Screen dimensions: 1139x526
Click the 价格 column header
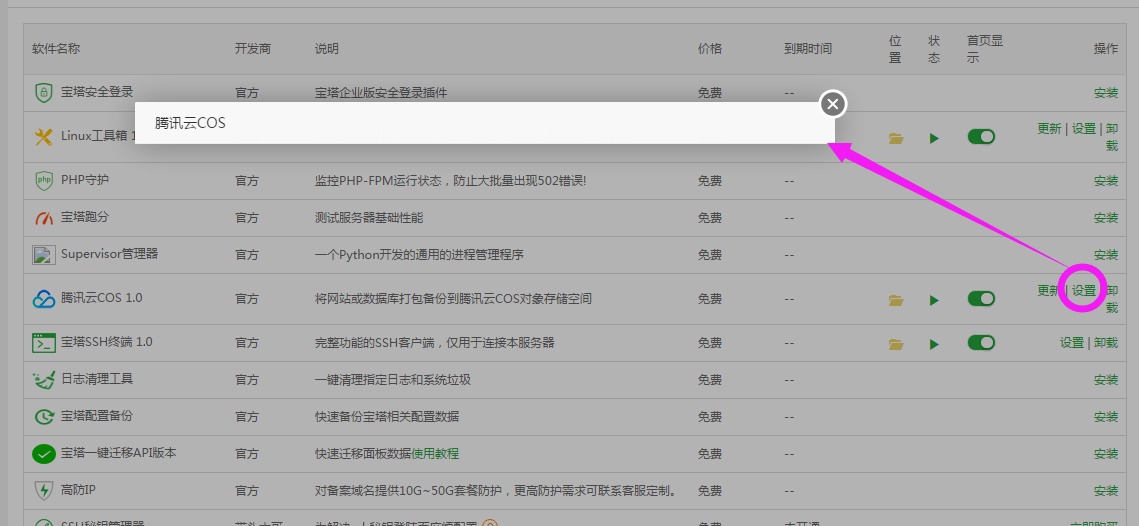click(710, 49)
